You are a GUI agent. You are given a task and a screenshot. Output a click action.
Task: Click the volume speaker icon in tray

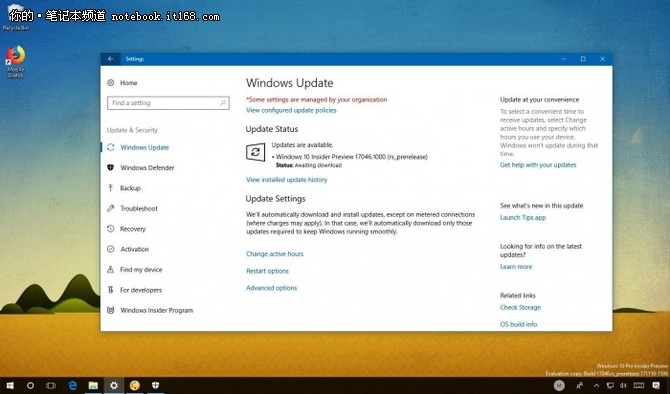(624, 386)
